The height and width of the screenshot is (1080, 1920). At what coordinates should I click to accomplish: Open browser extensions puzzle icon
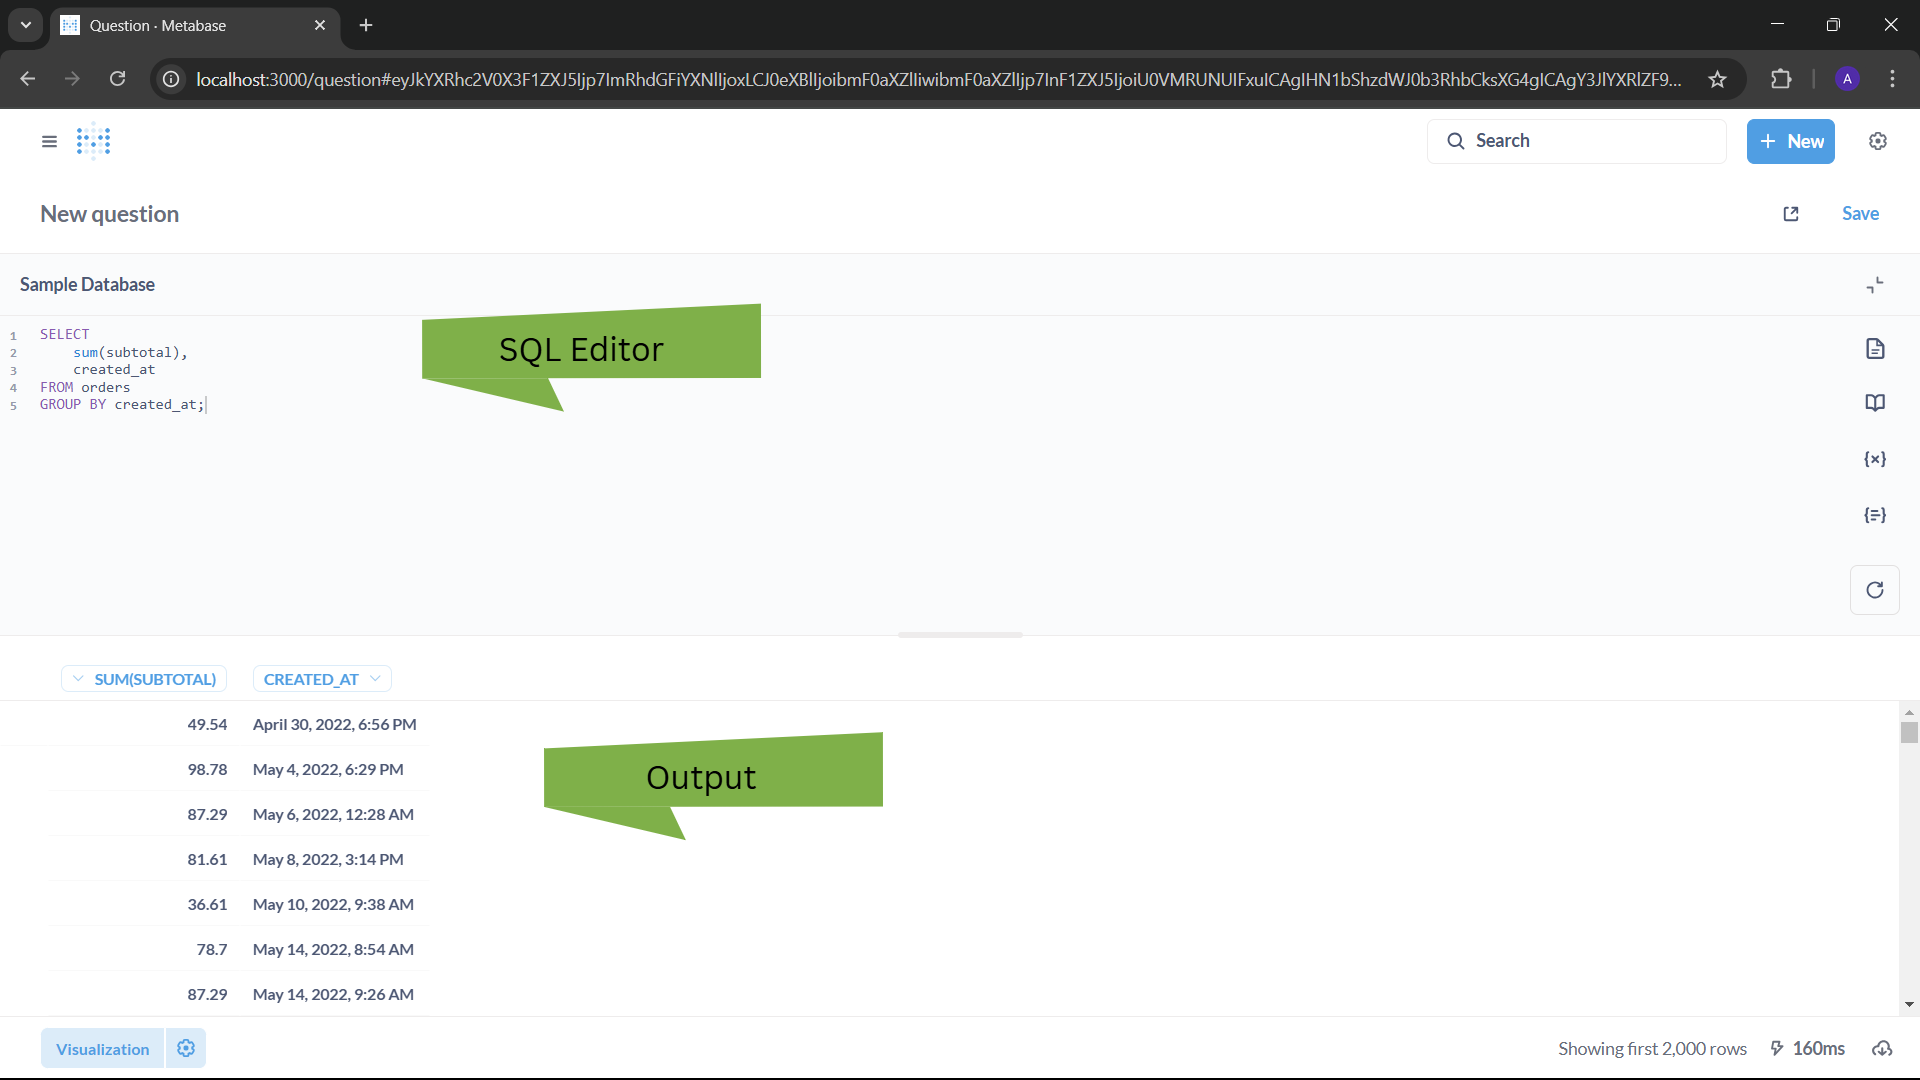point(1781,79)
